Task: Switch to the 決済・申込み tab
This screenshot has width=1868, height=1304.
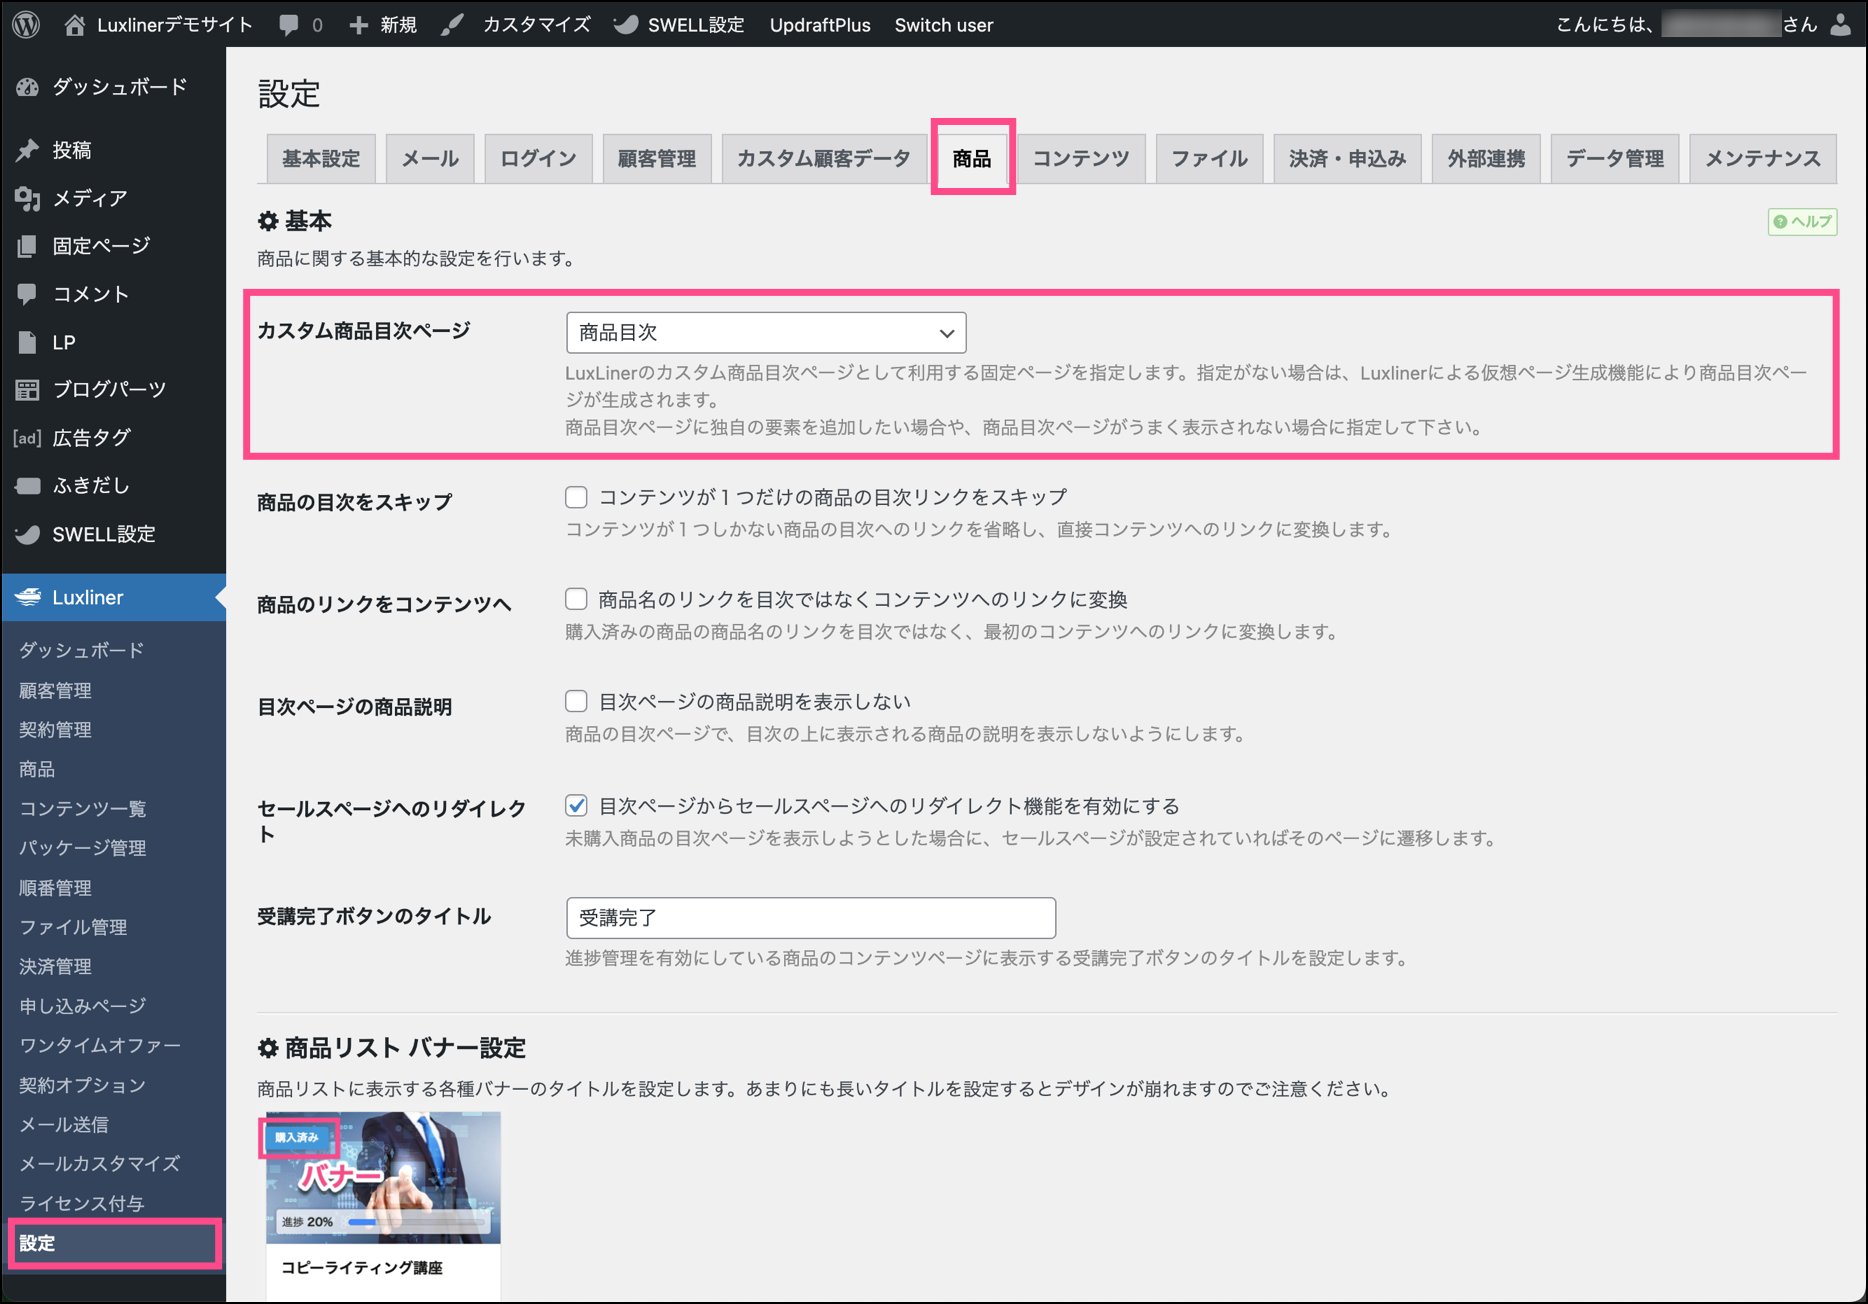Action: click(x=1346, y=159)
